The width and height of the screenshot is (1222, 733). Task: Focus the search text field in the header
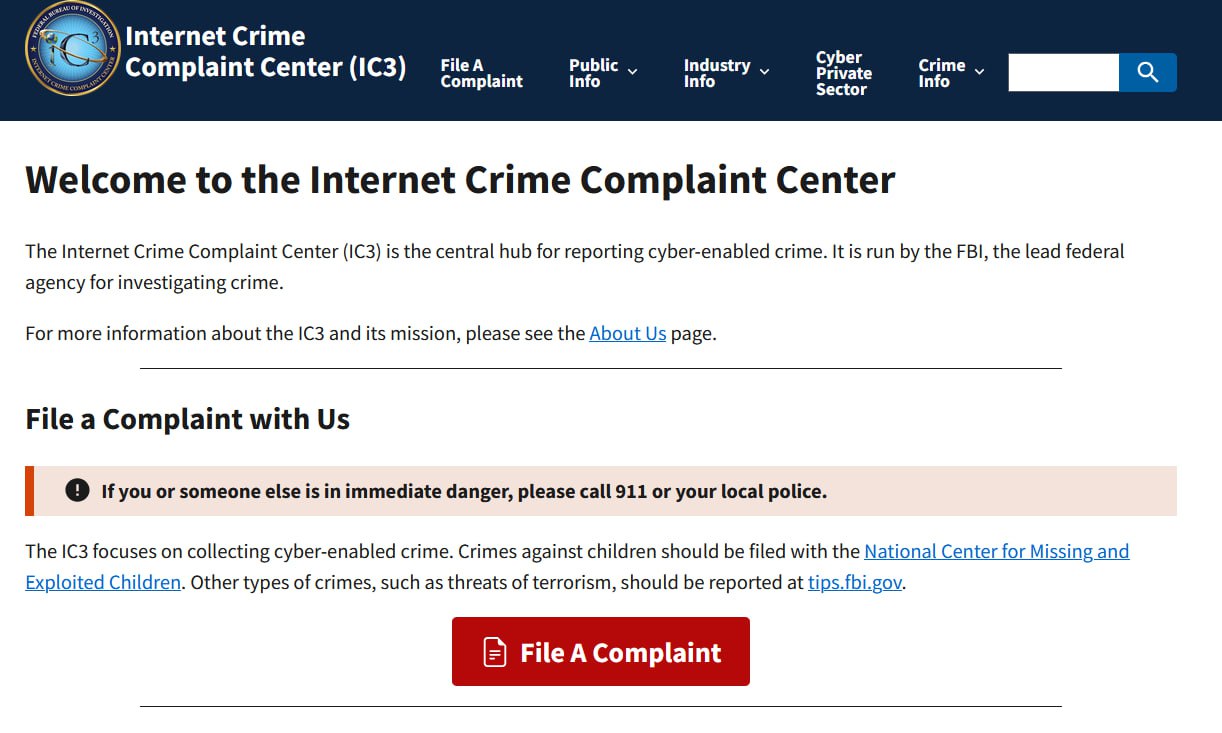coord(1063,72)
